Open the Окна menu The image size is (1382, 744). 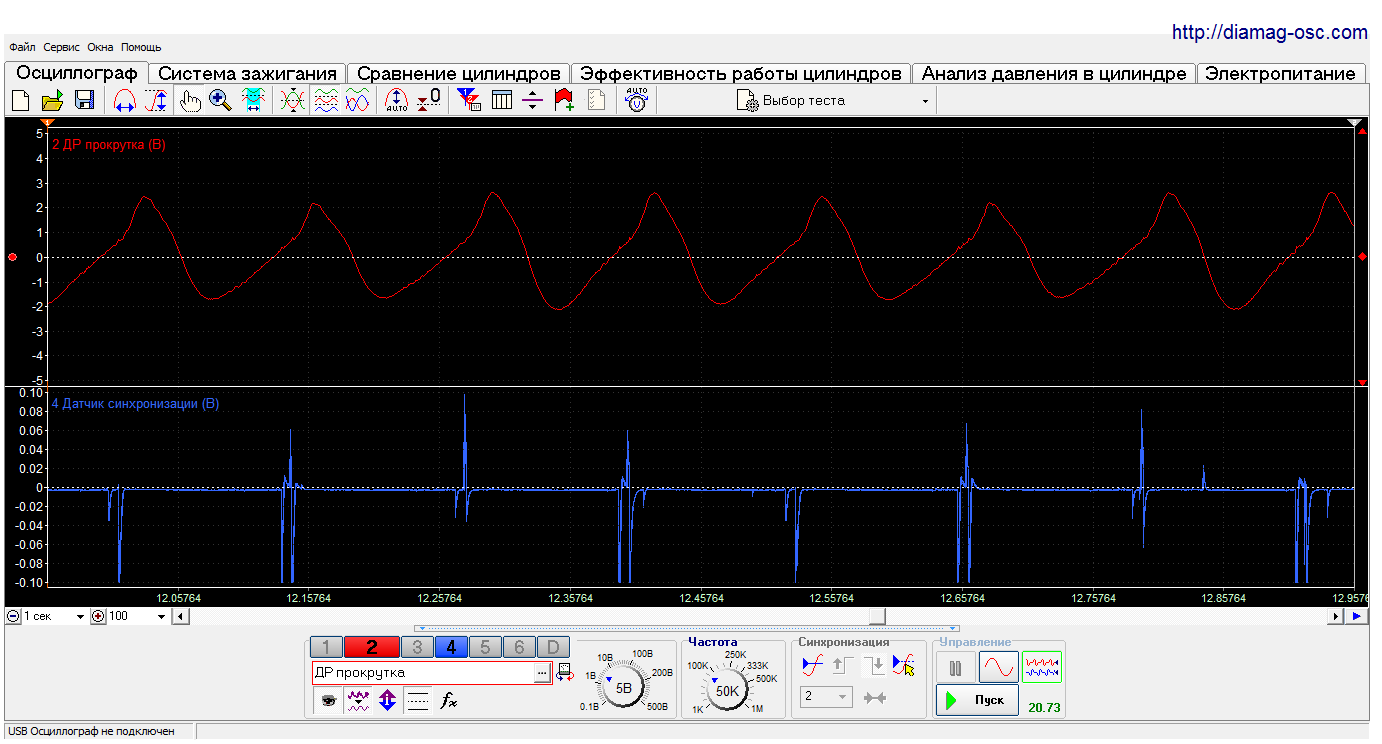[100, 47]
